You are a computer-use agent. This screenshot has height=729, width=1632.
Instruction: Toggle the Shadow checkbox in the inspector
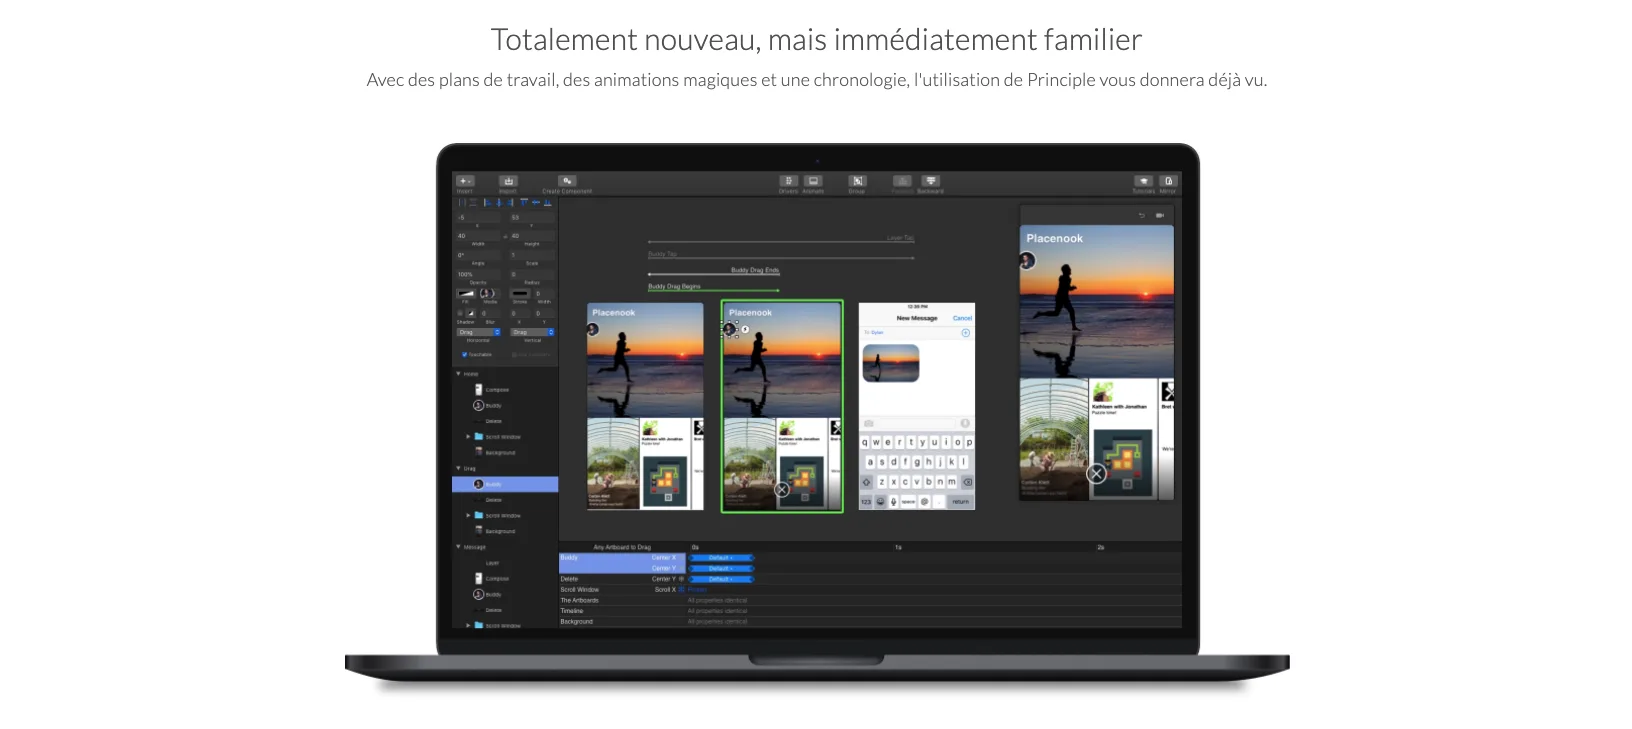coord(460,313)
